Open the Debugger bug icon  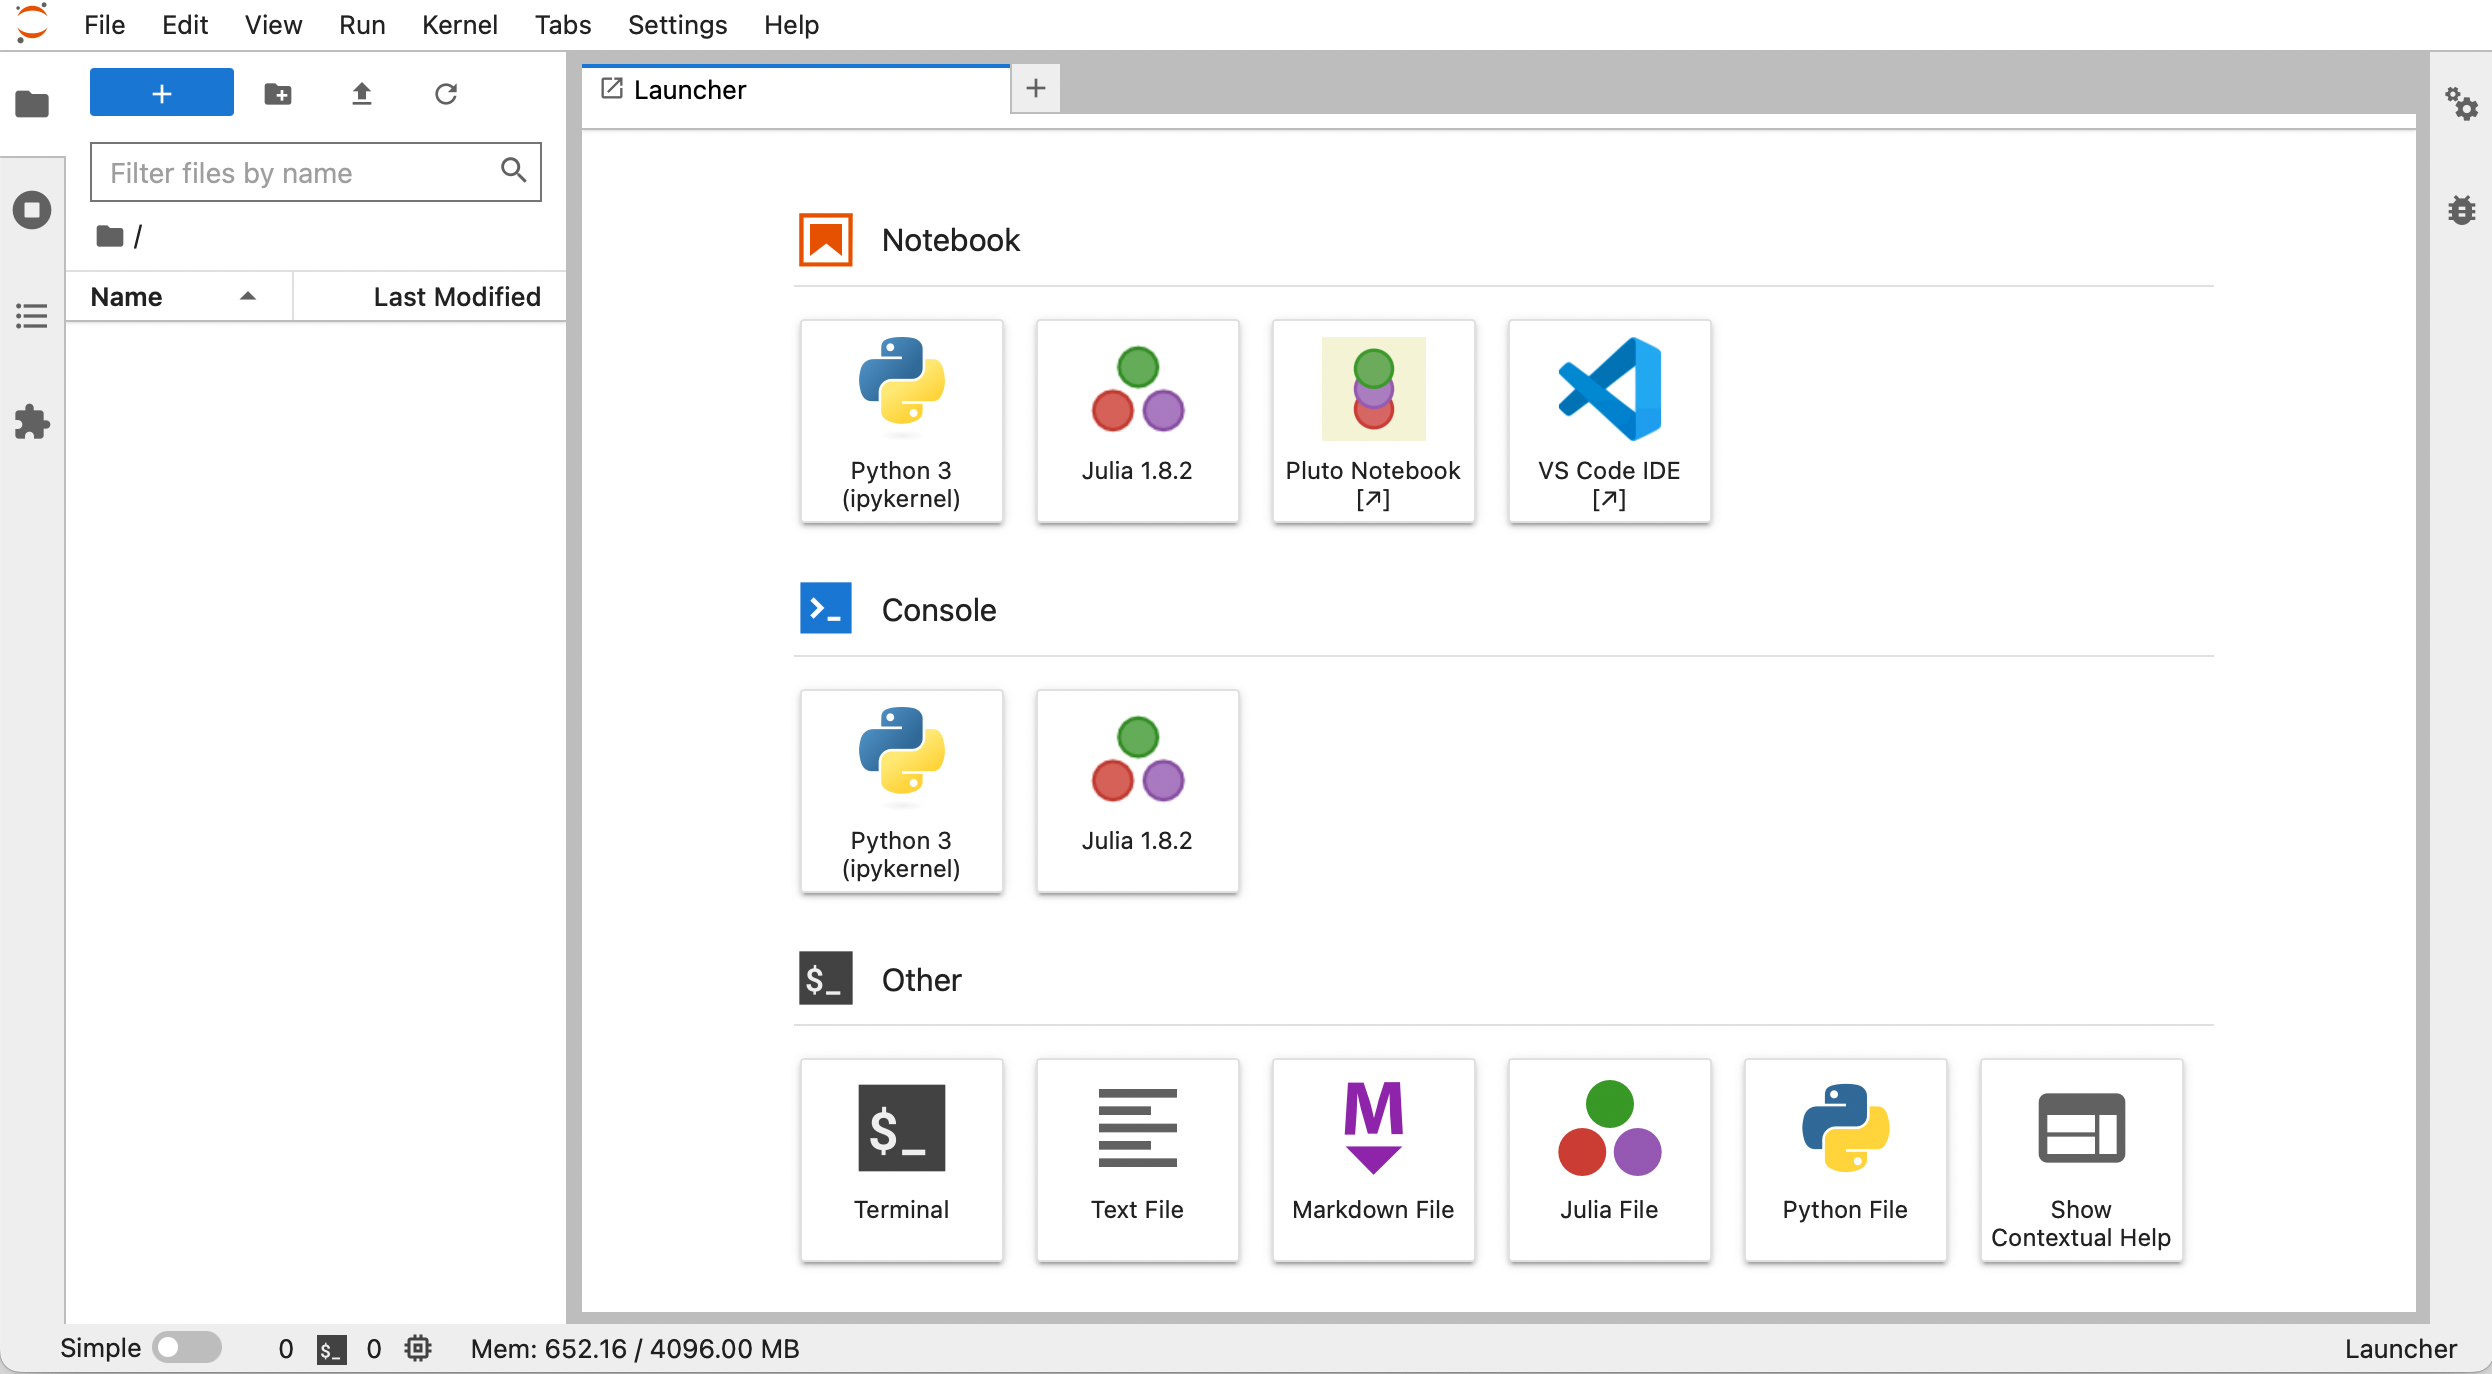[x=2461, y=210]
